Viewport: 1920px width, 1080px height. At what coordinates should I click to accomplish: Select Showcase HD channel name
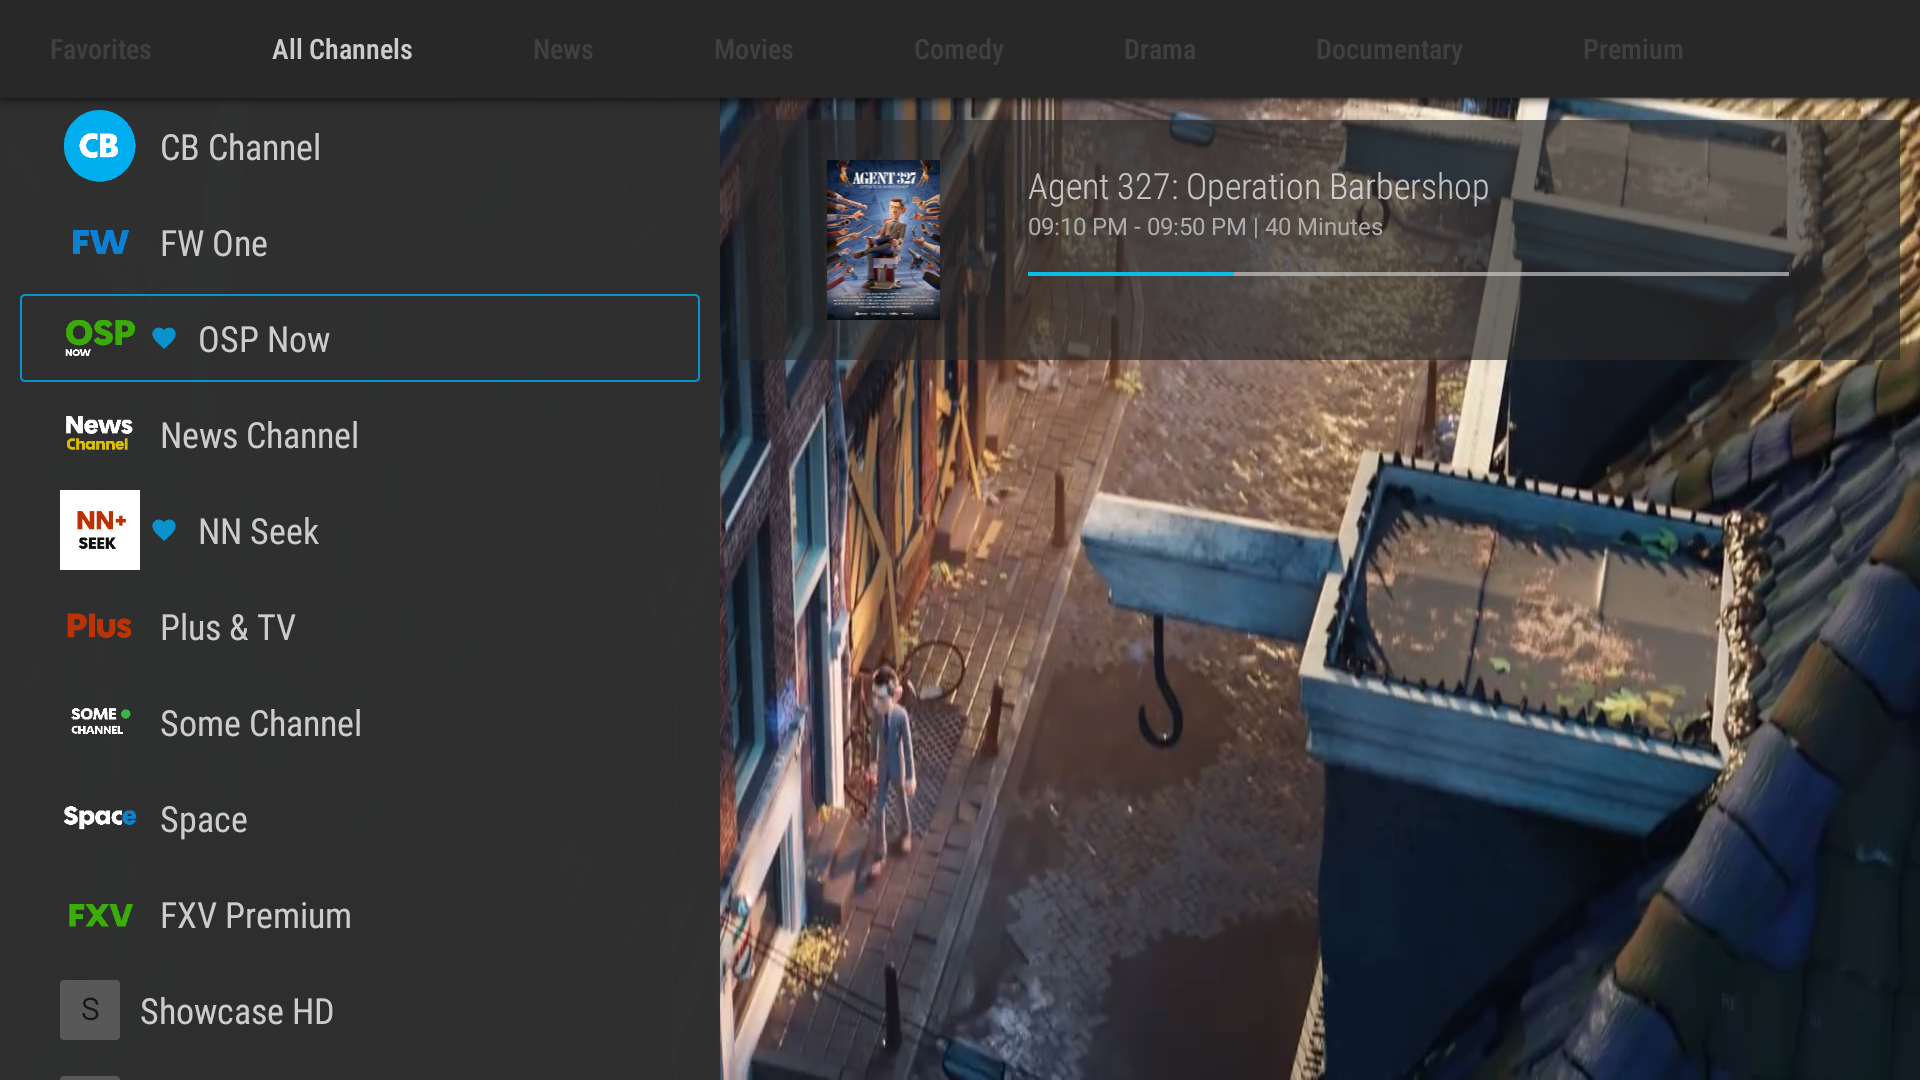237,1012
